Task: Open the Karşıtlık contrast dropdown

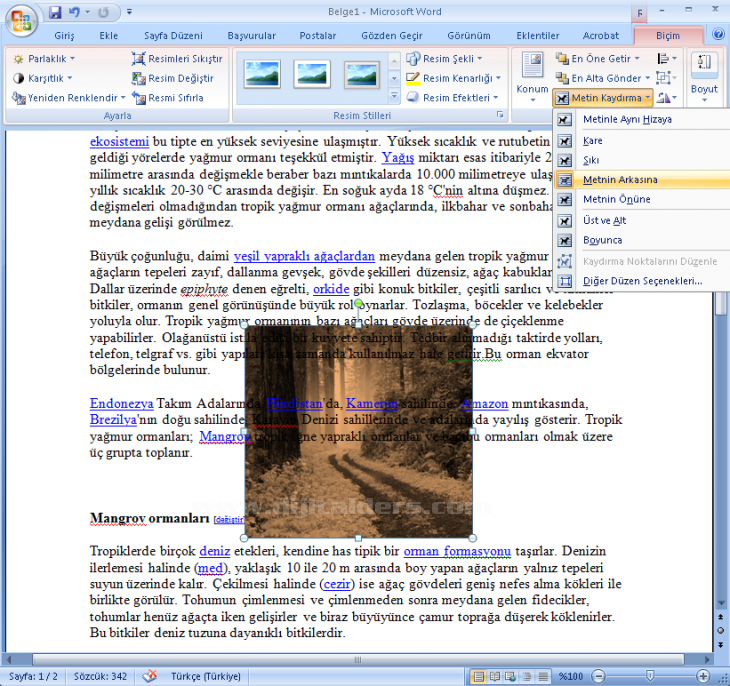Action: (42, 78)
